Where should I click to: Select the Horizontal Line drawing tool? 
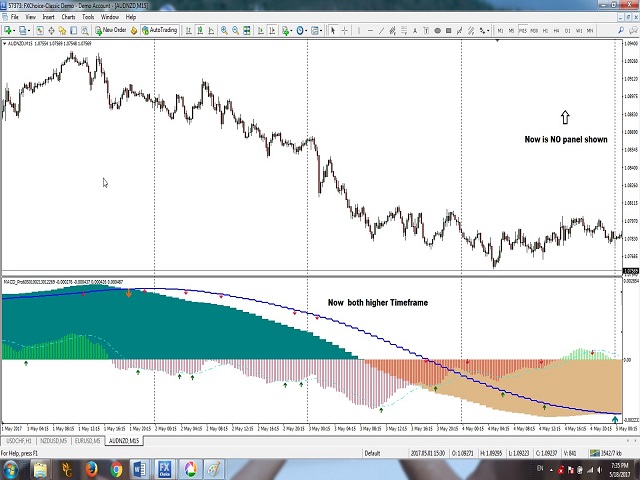370,31
